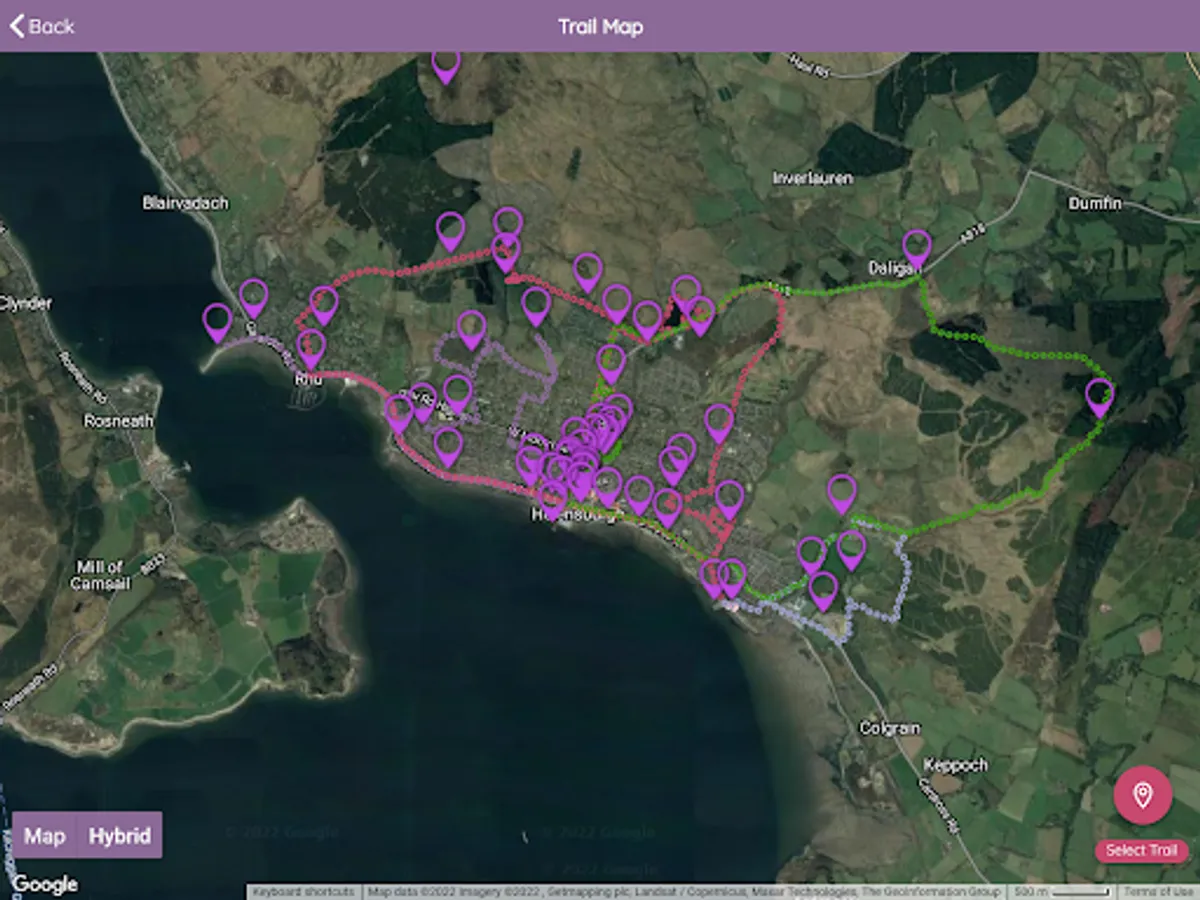Tap the round Select Trail pin icon
This screenshot has width=1200, height=900.
(1142, 796)
